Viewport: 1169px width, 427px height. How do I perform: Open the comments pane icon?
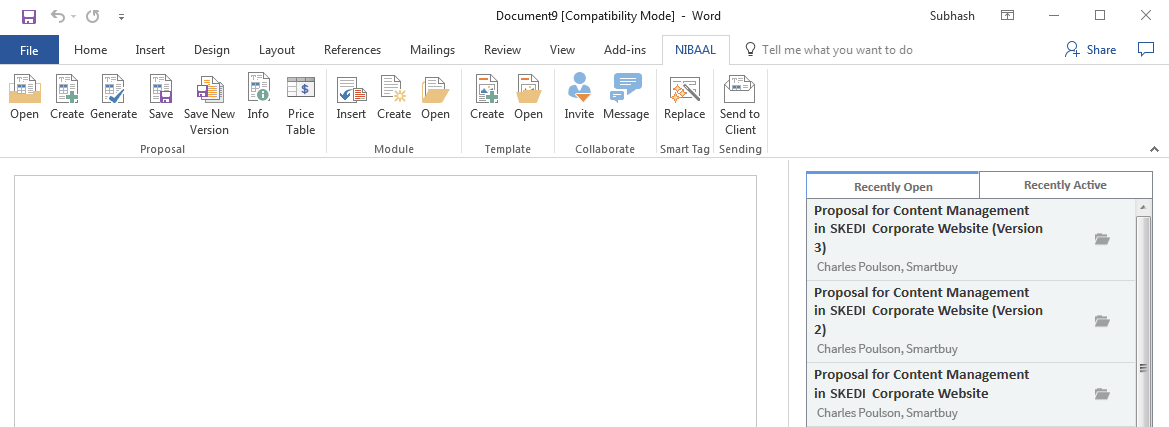[1146, 49]
